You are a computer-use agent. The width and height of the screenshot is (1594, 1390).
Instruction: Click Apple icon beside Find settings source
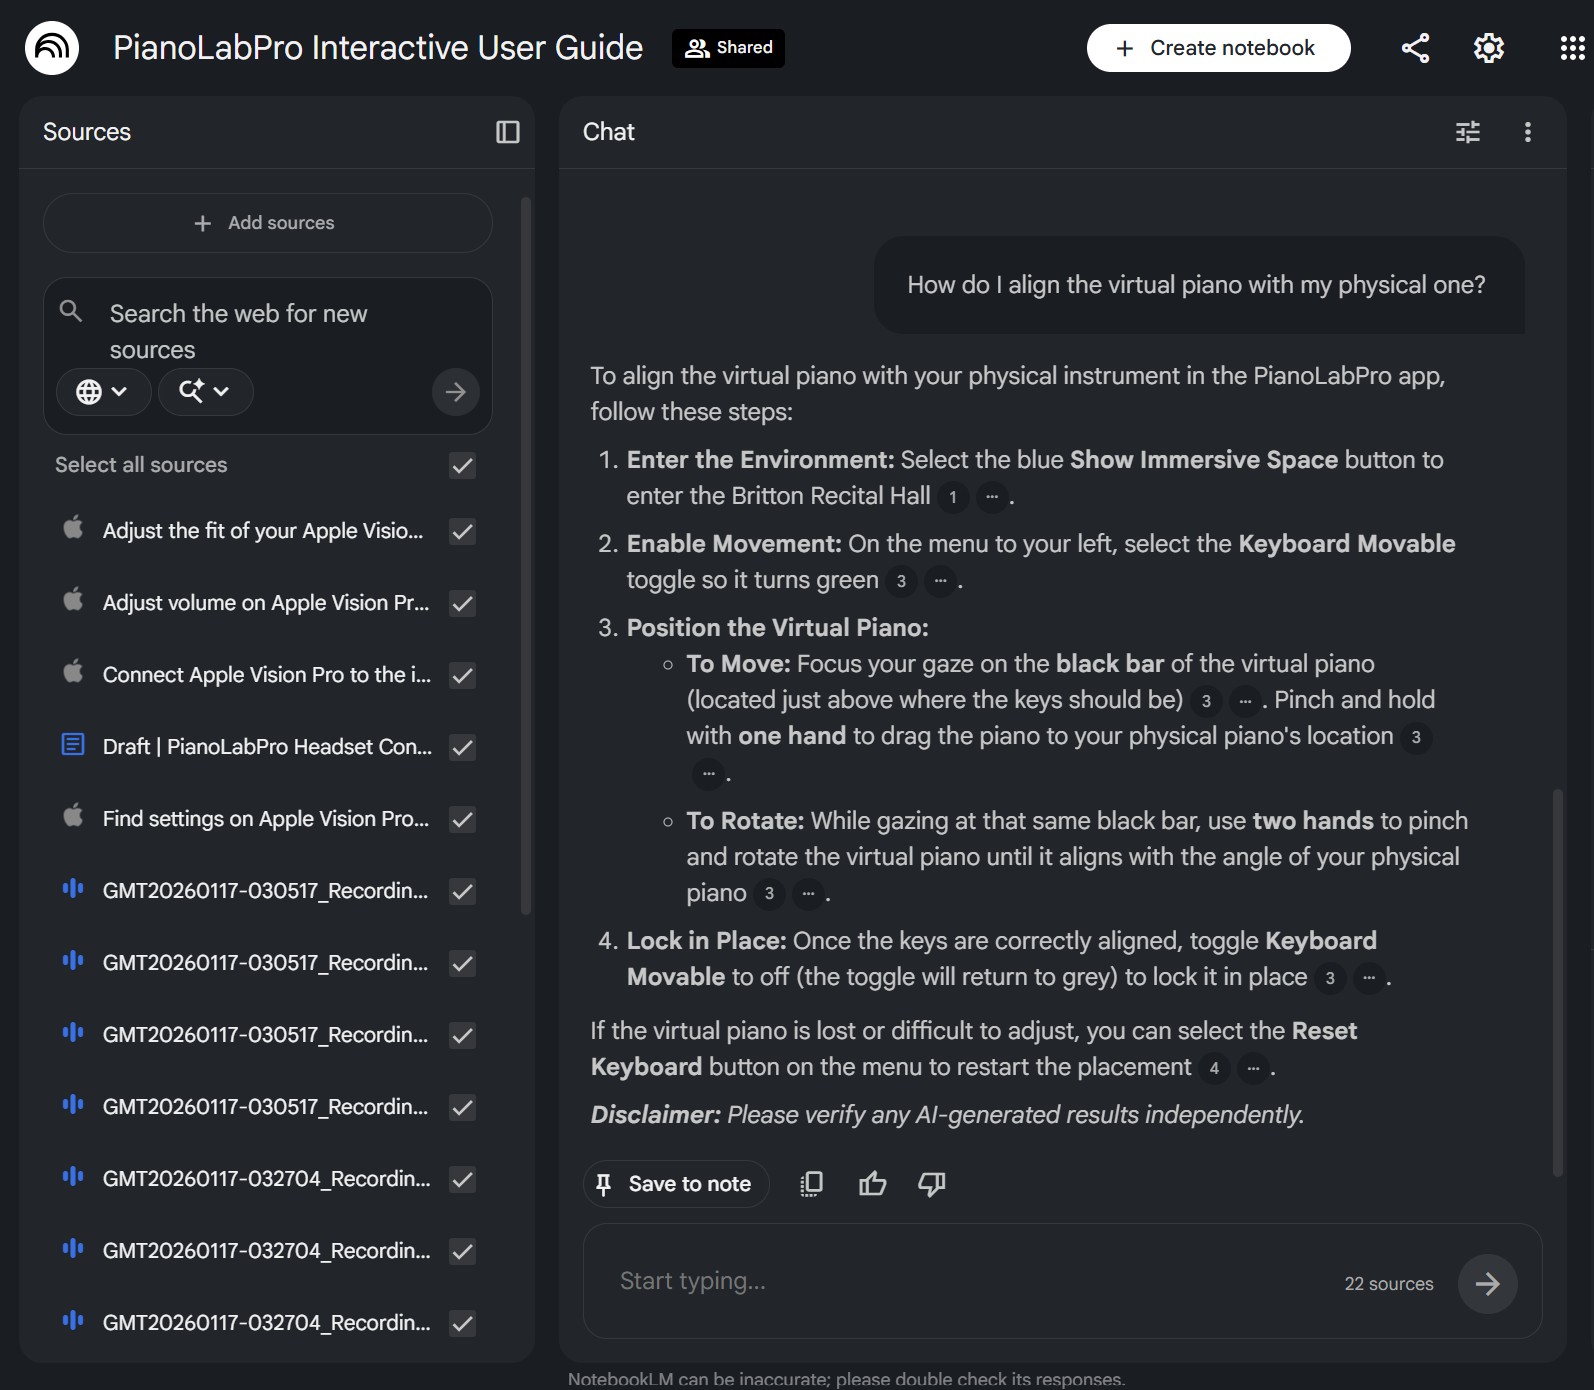click(73, 815)
